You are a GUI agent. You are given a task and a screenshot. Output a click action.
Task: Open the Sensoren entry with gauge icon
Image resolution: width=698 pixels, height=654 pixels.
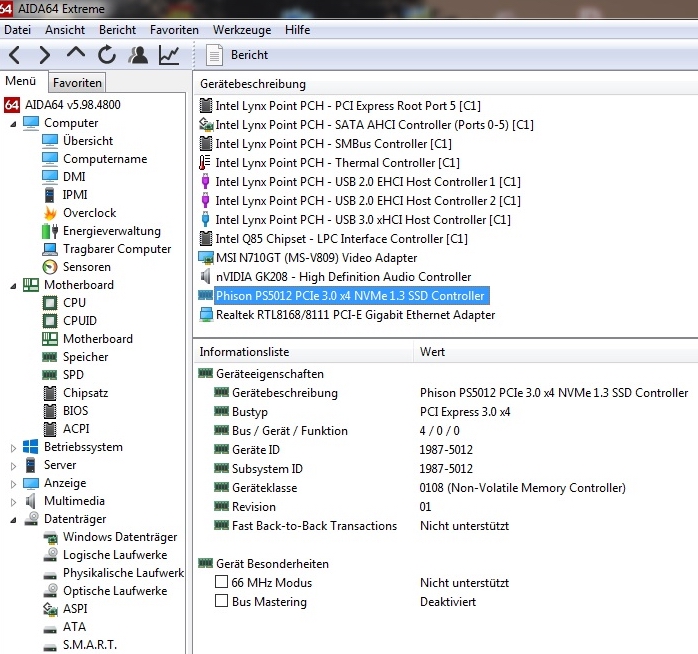87,267
